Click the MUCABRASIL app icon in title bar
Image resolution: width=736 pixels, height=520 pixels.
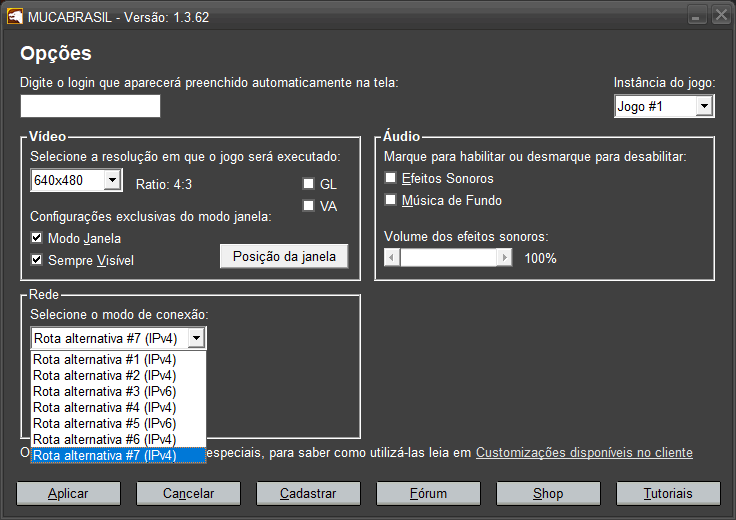16,17
